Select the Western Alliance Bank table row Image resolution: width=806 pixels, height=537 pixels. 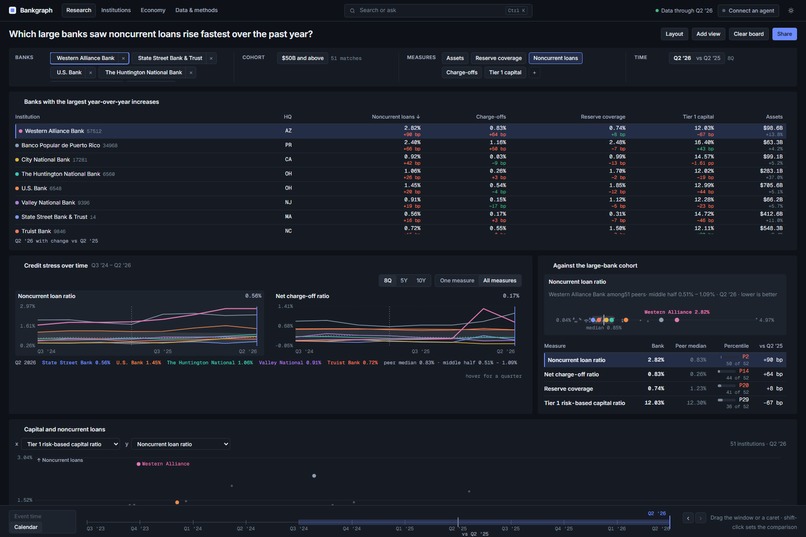click(x=400, y=131)
